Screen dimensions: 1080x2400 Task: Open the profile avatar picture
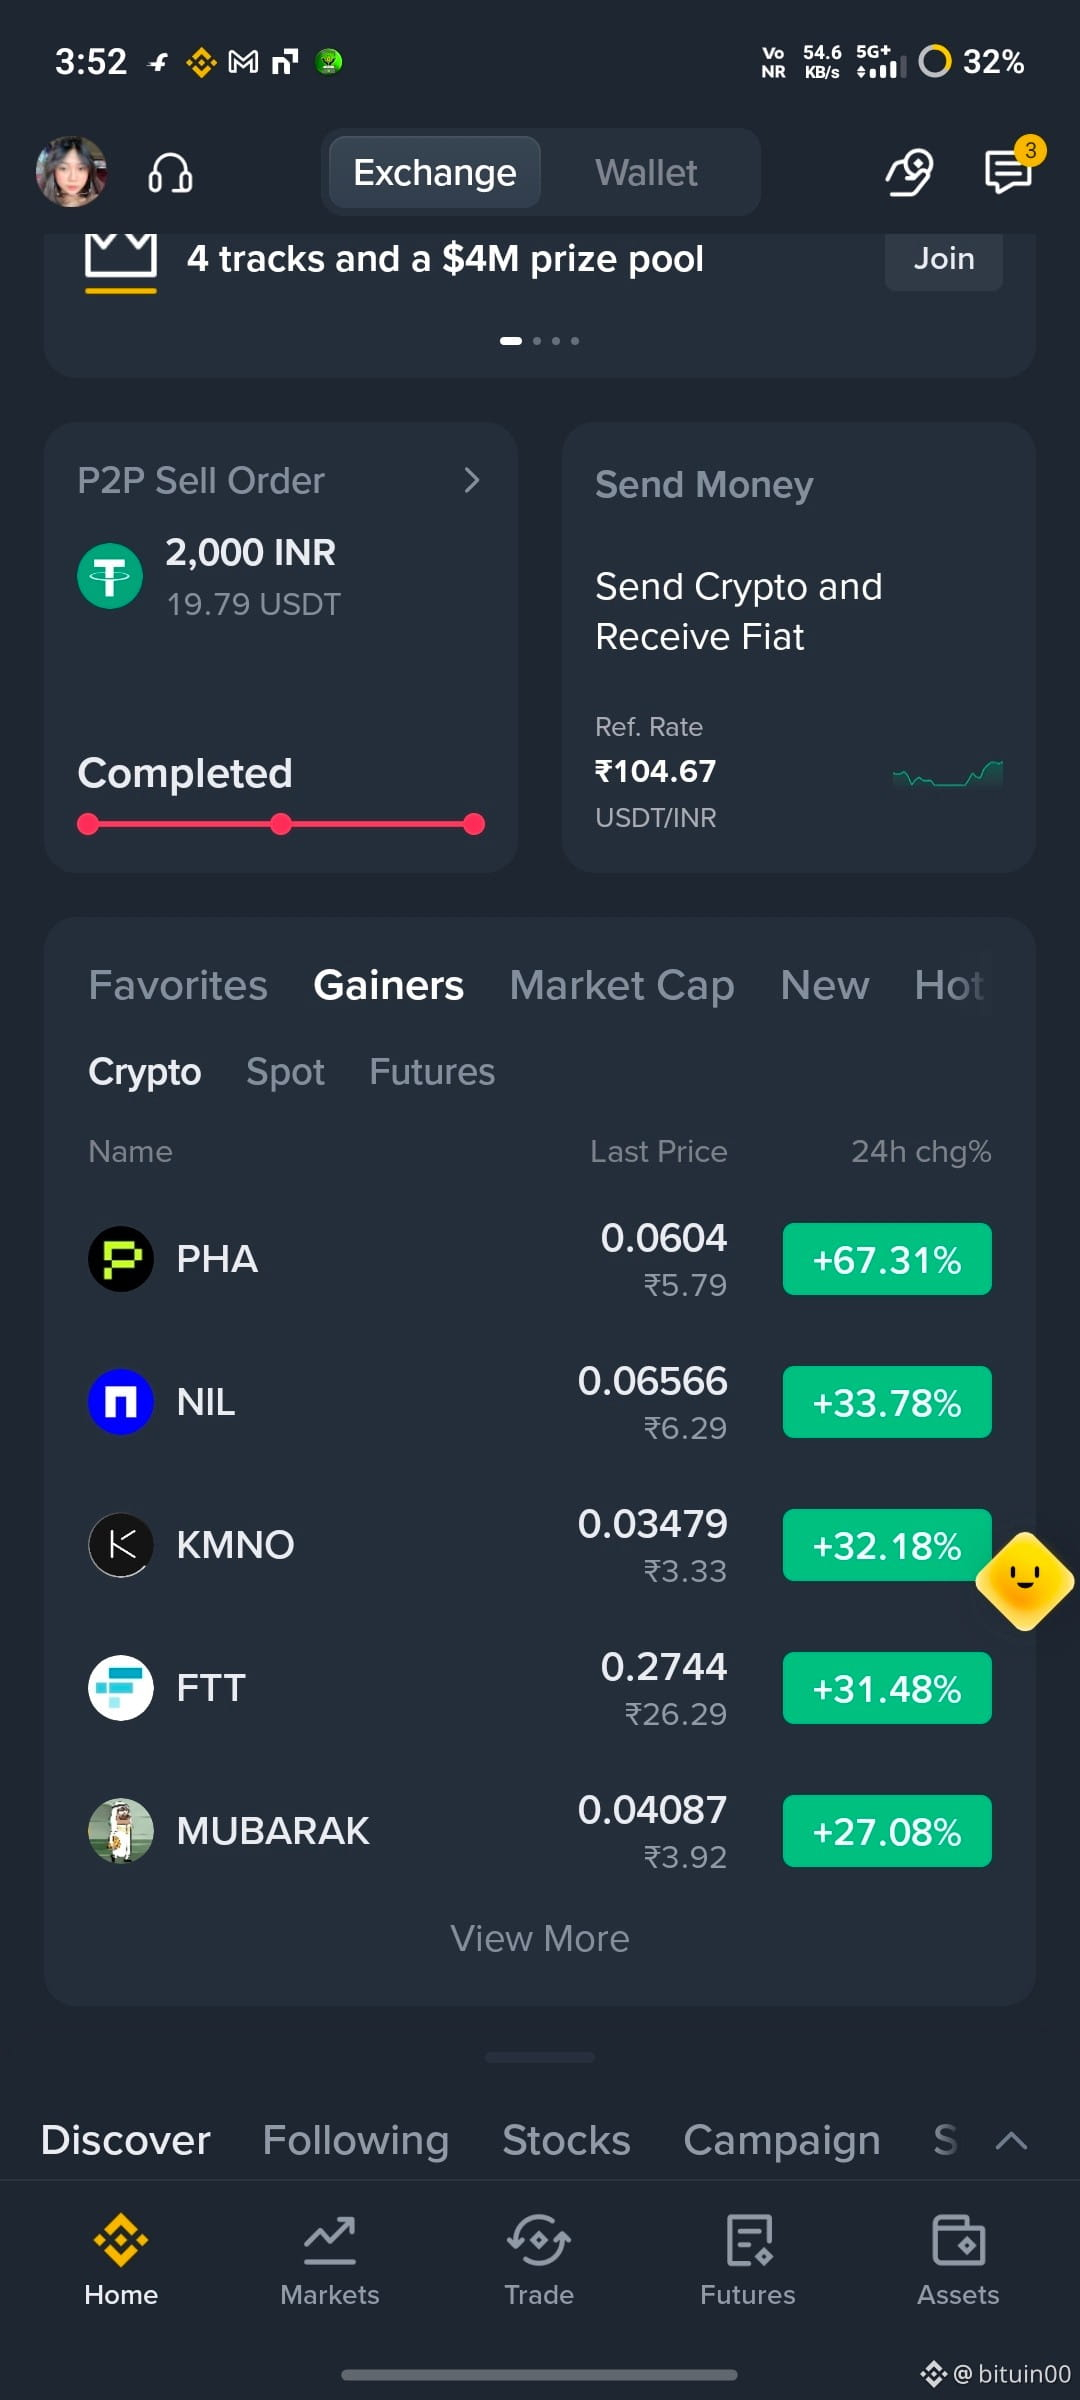point(71,172)
